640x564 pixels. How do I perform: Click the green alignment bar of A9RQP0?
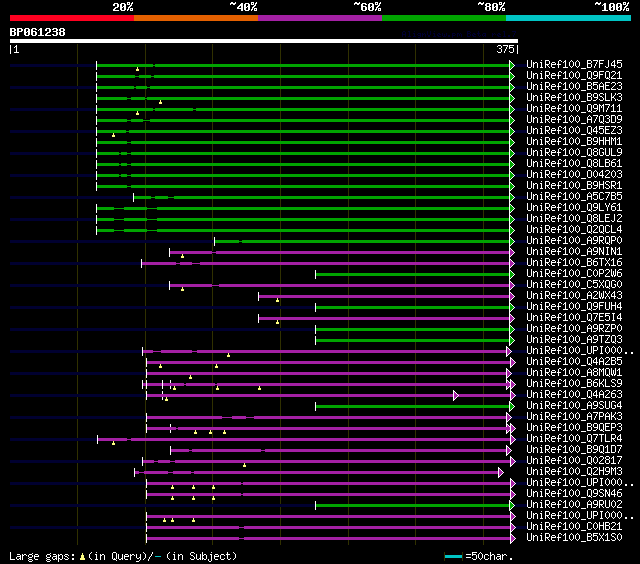pos(362,242)
